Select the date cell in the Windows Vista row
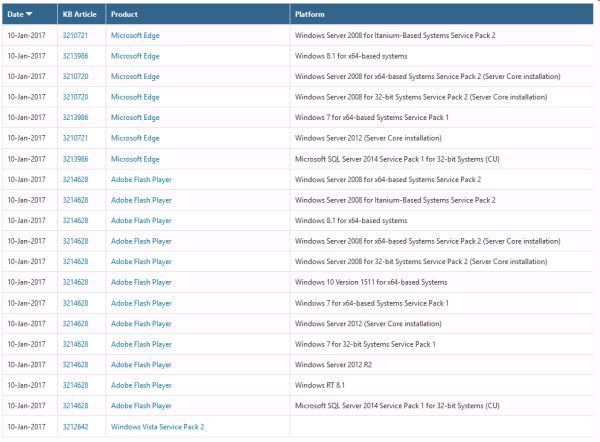600x442 pixels. point(26,427)
